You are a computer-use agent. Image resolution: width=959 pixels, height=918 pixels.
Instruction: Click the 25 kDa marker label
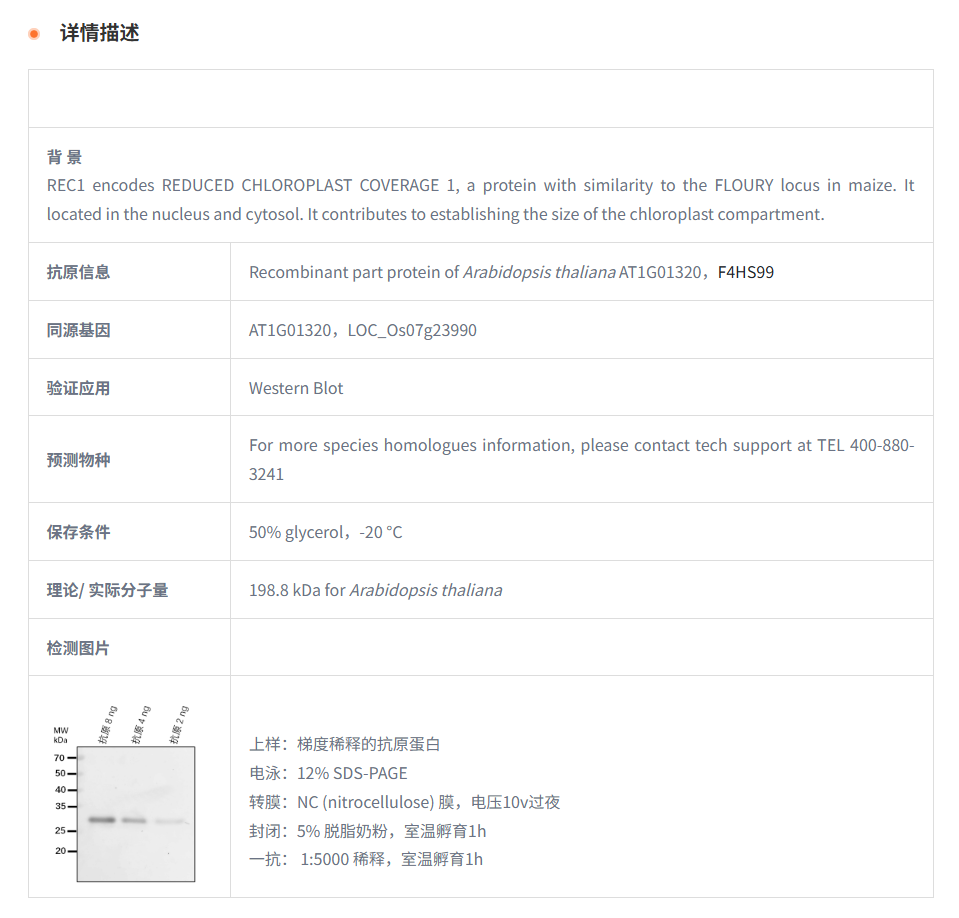click(60, 831)
